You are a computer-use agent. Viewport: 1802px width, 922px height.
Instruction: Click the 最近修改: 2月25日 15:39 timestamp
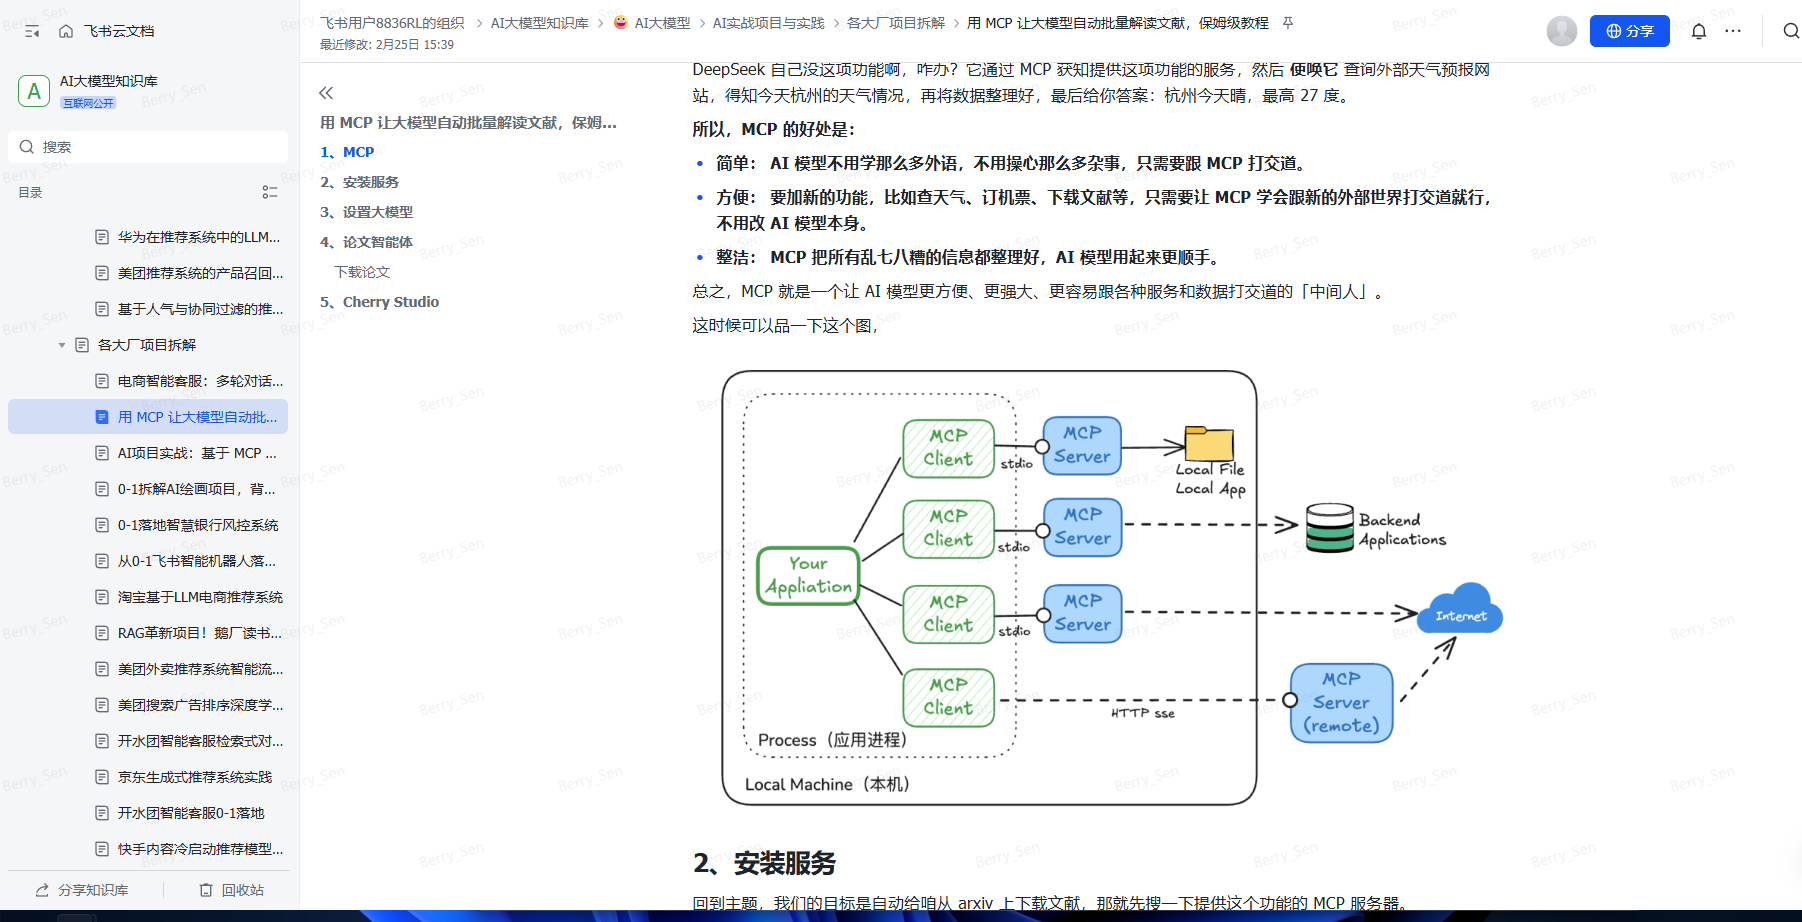coord(387,45)
